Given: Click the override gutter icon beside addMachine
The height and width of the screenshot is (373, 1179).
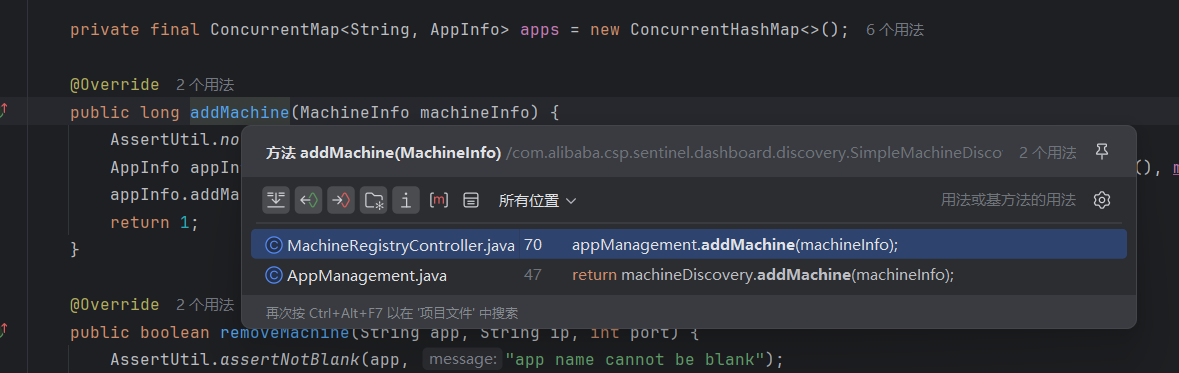Looking at the screenshot, I should pyautogui.click(x=4, y=111).
